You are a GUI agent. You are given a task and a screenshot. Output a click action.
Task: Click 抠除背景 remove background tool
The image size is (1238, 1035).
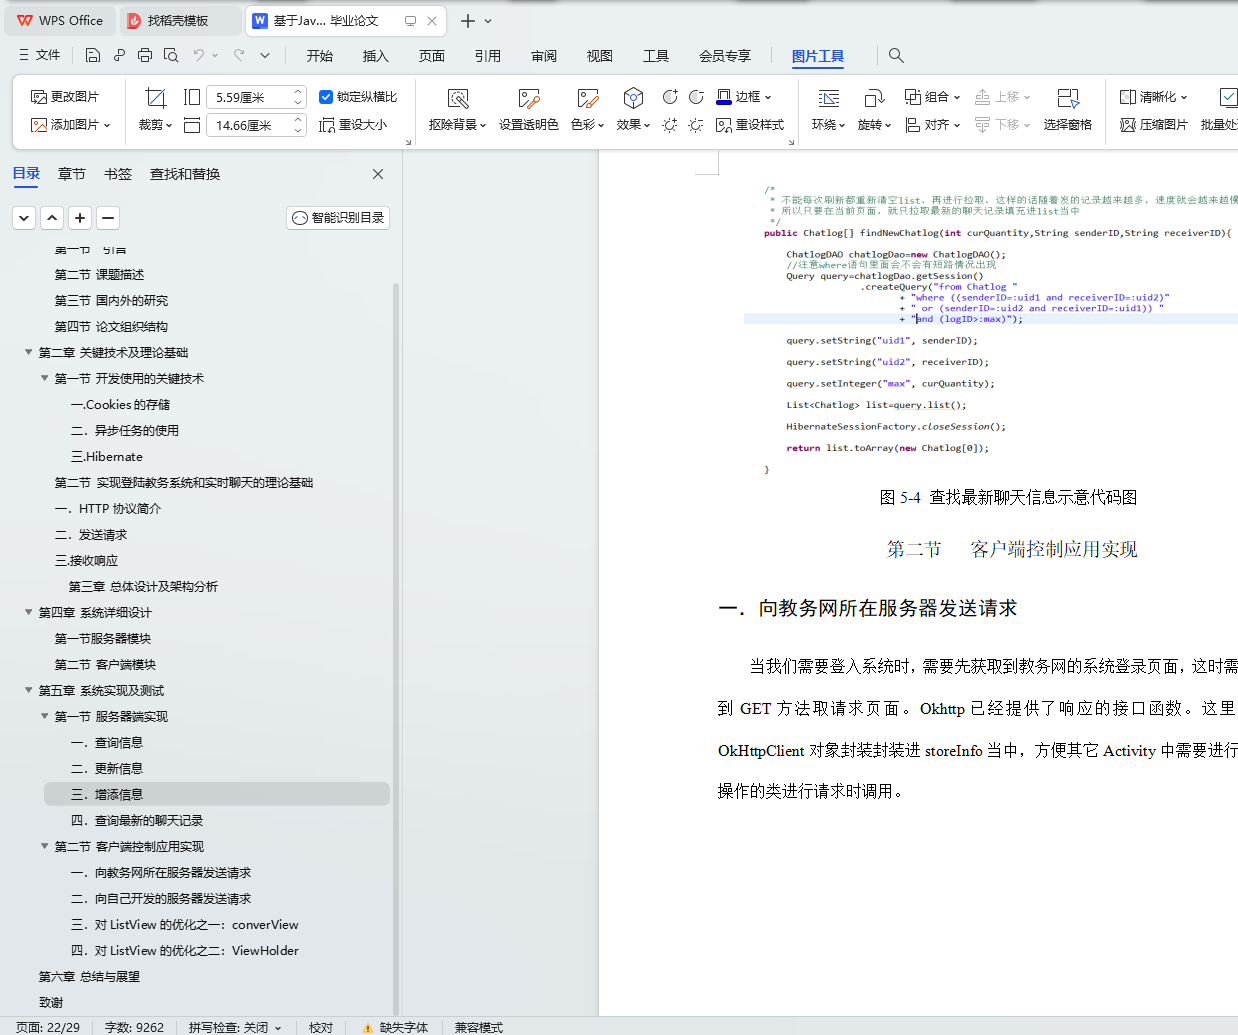pyautogui.click(x=458, y=110)
